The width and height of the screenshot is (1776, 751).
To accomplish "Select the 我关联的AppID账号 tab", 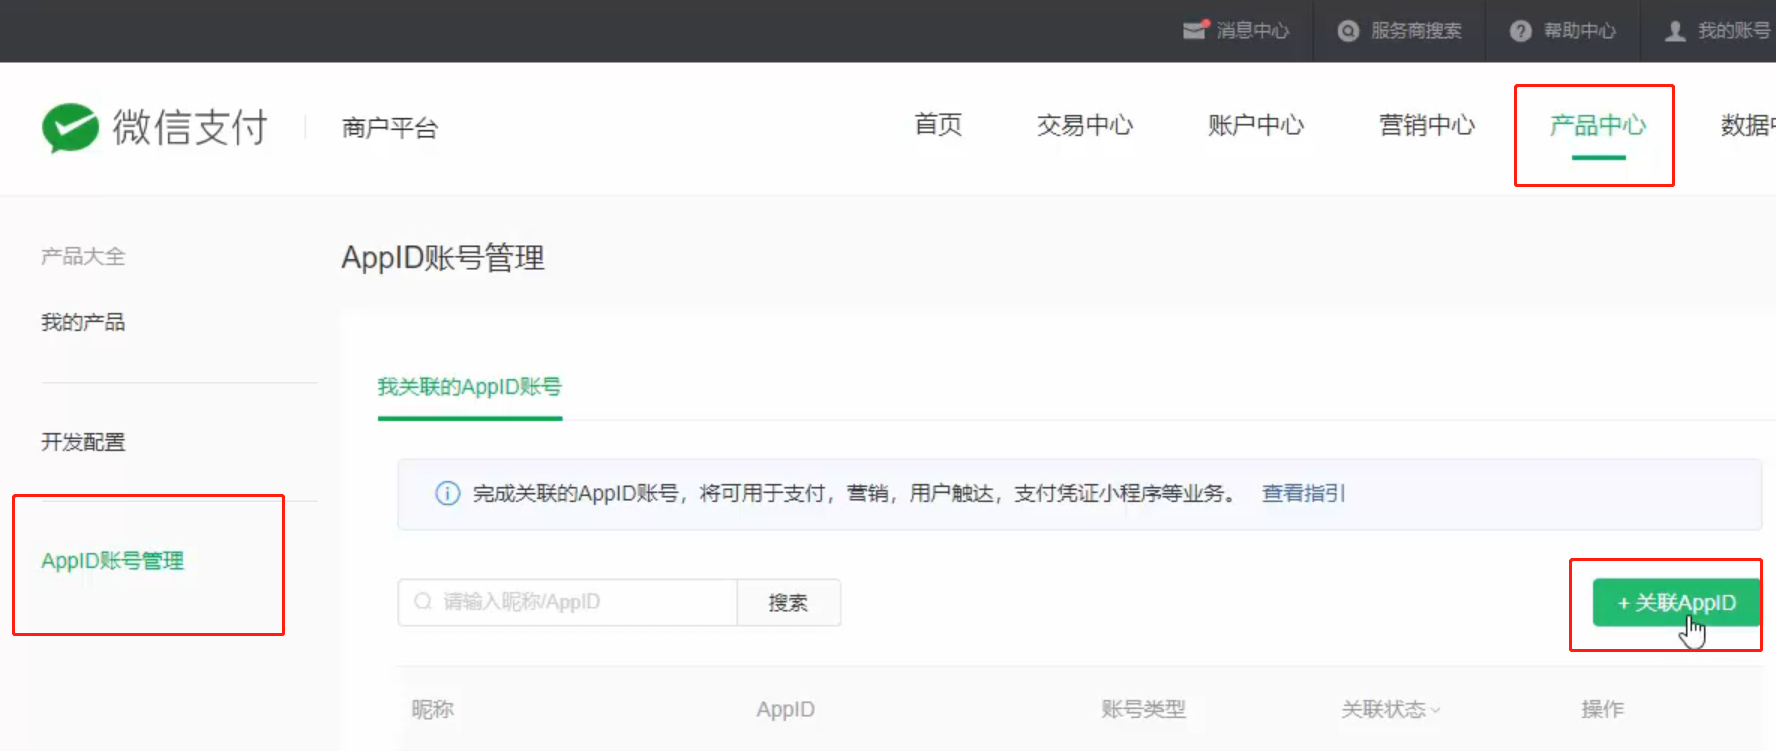I will [x=469, y=387].
